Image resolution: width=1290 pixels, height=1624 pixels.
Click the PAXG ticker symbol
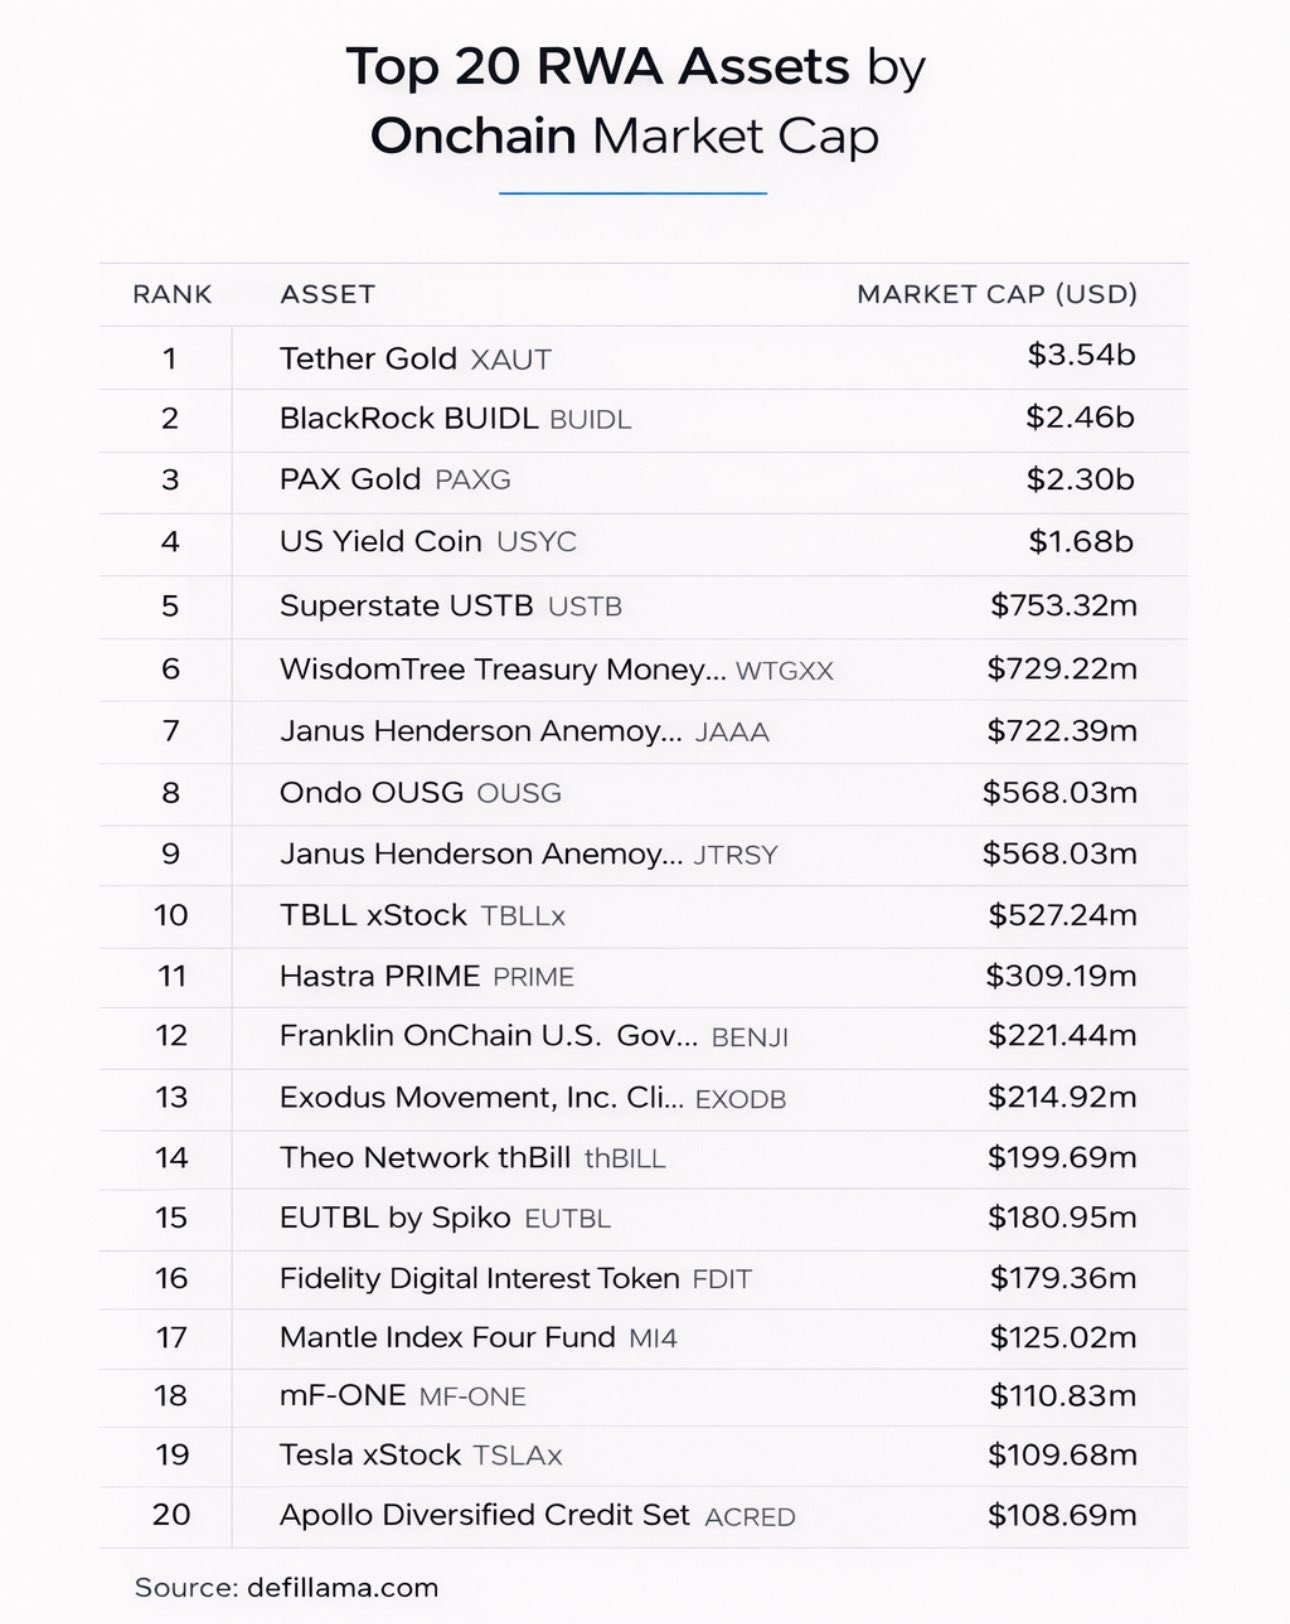pos(473,480)
